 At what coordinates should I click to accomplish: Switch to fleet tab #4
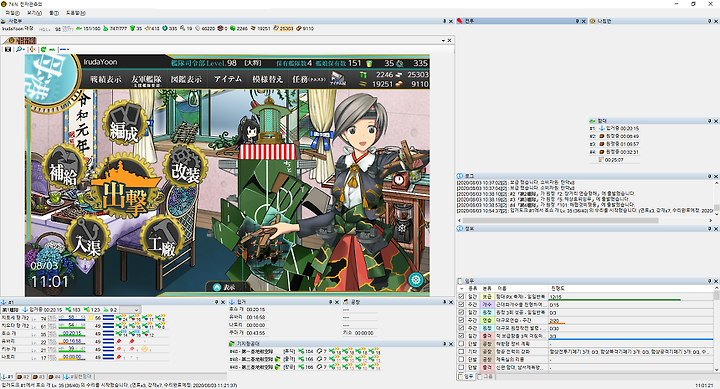(54, 377)
